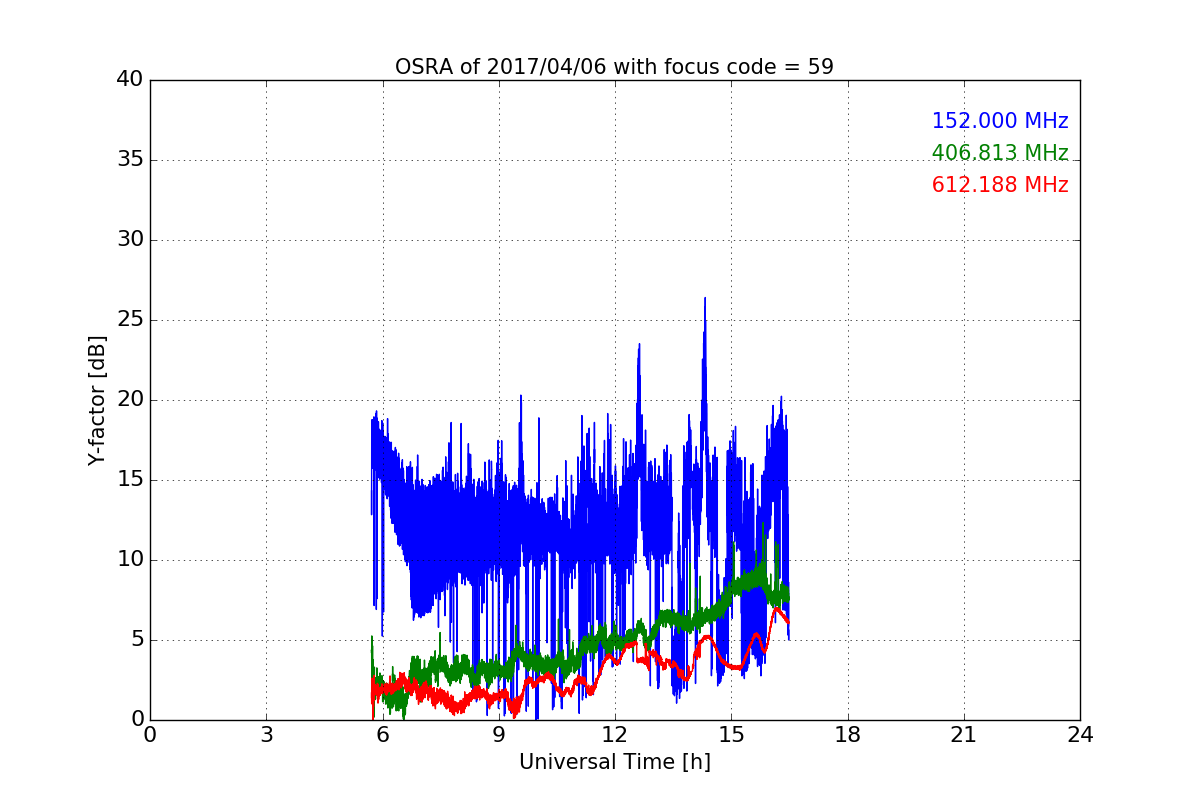Select the 406.813 MHz legend label
Screen dimensions: 1200x800
point(1000,153)
